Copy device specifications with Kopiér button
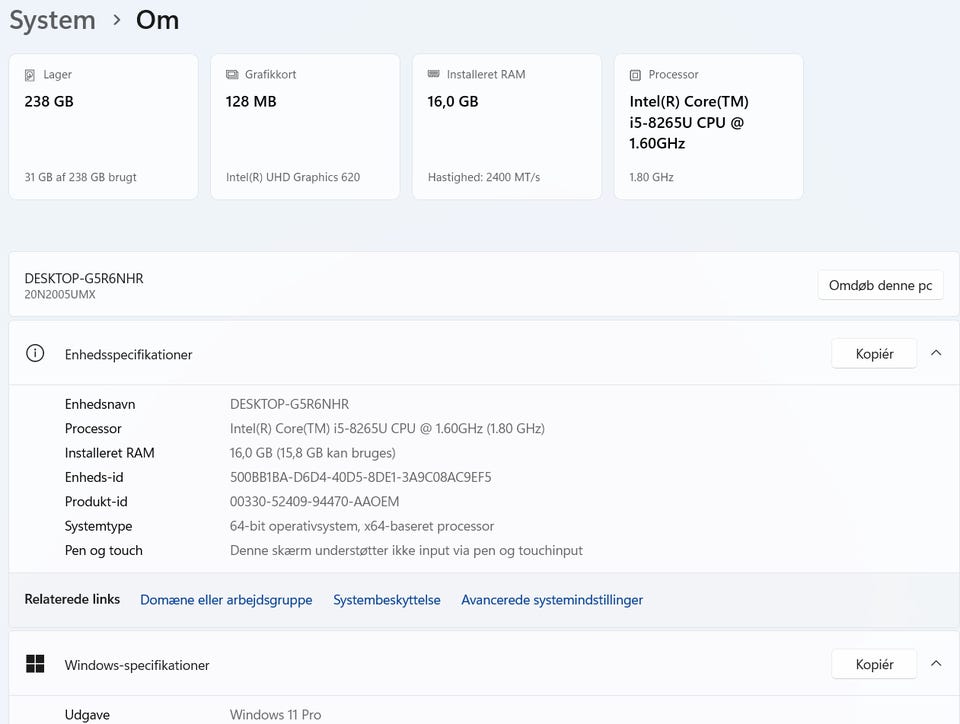The image size is (960, 724). point(873,354)
